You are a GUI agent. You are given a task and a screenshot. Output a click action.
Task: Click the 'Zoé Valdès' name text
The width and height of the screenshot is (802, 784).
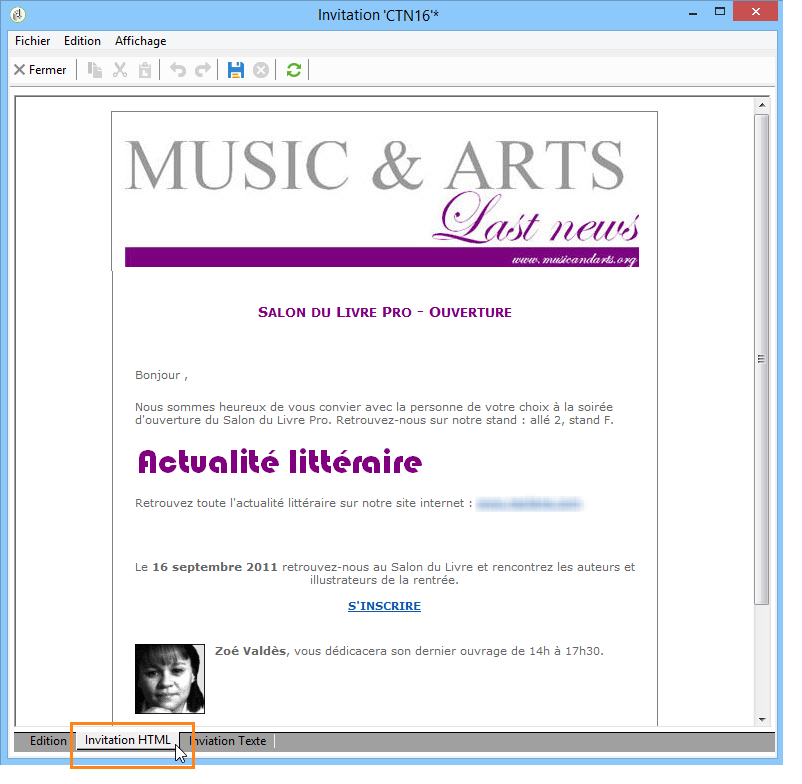[x=251, y=651]
